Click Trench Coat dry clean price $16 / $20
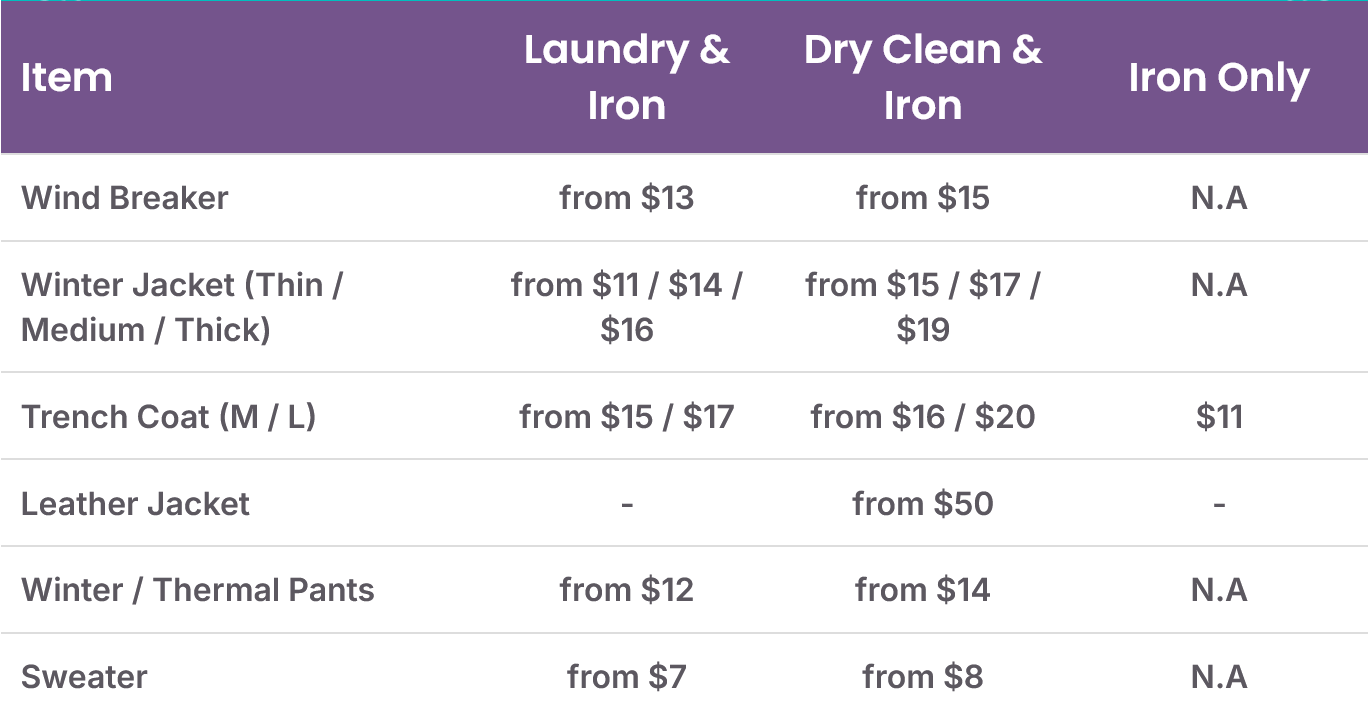1368x718 pixels. pyautogui.click(x=923, y=416)
